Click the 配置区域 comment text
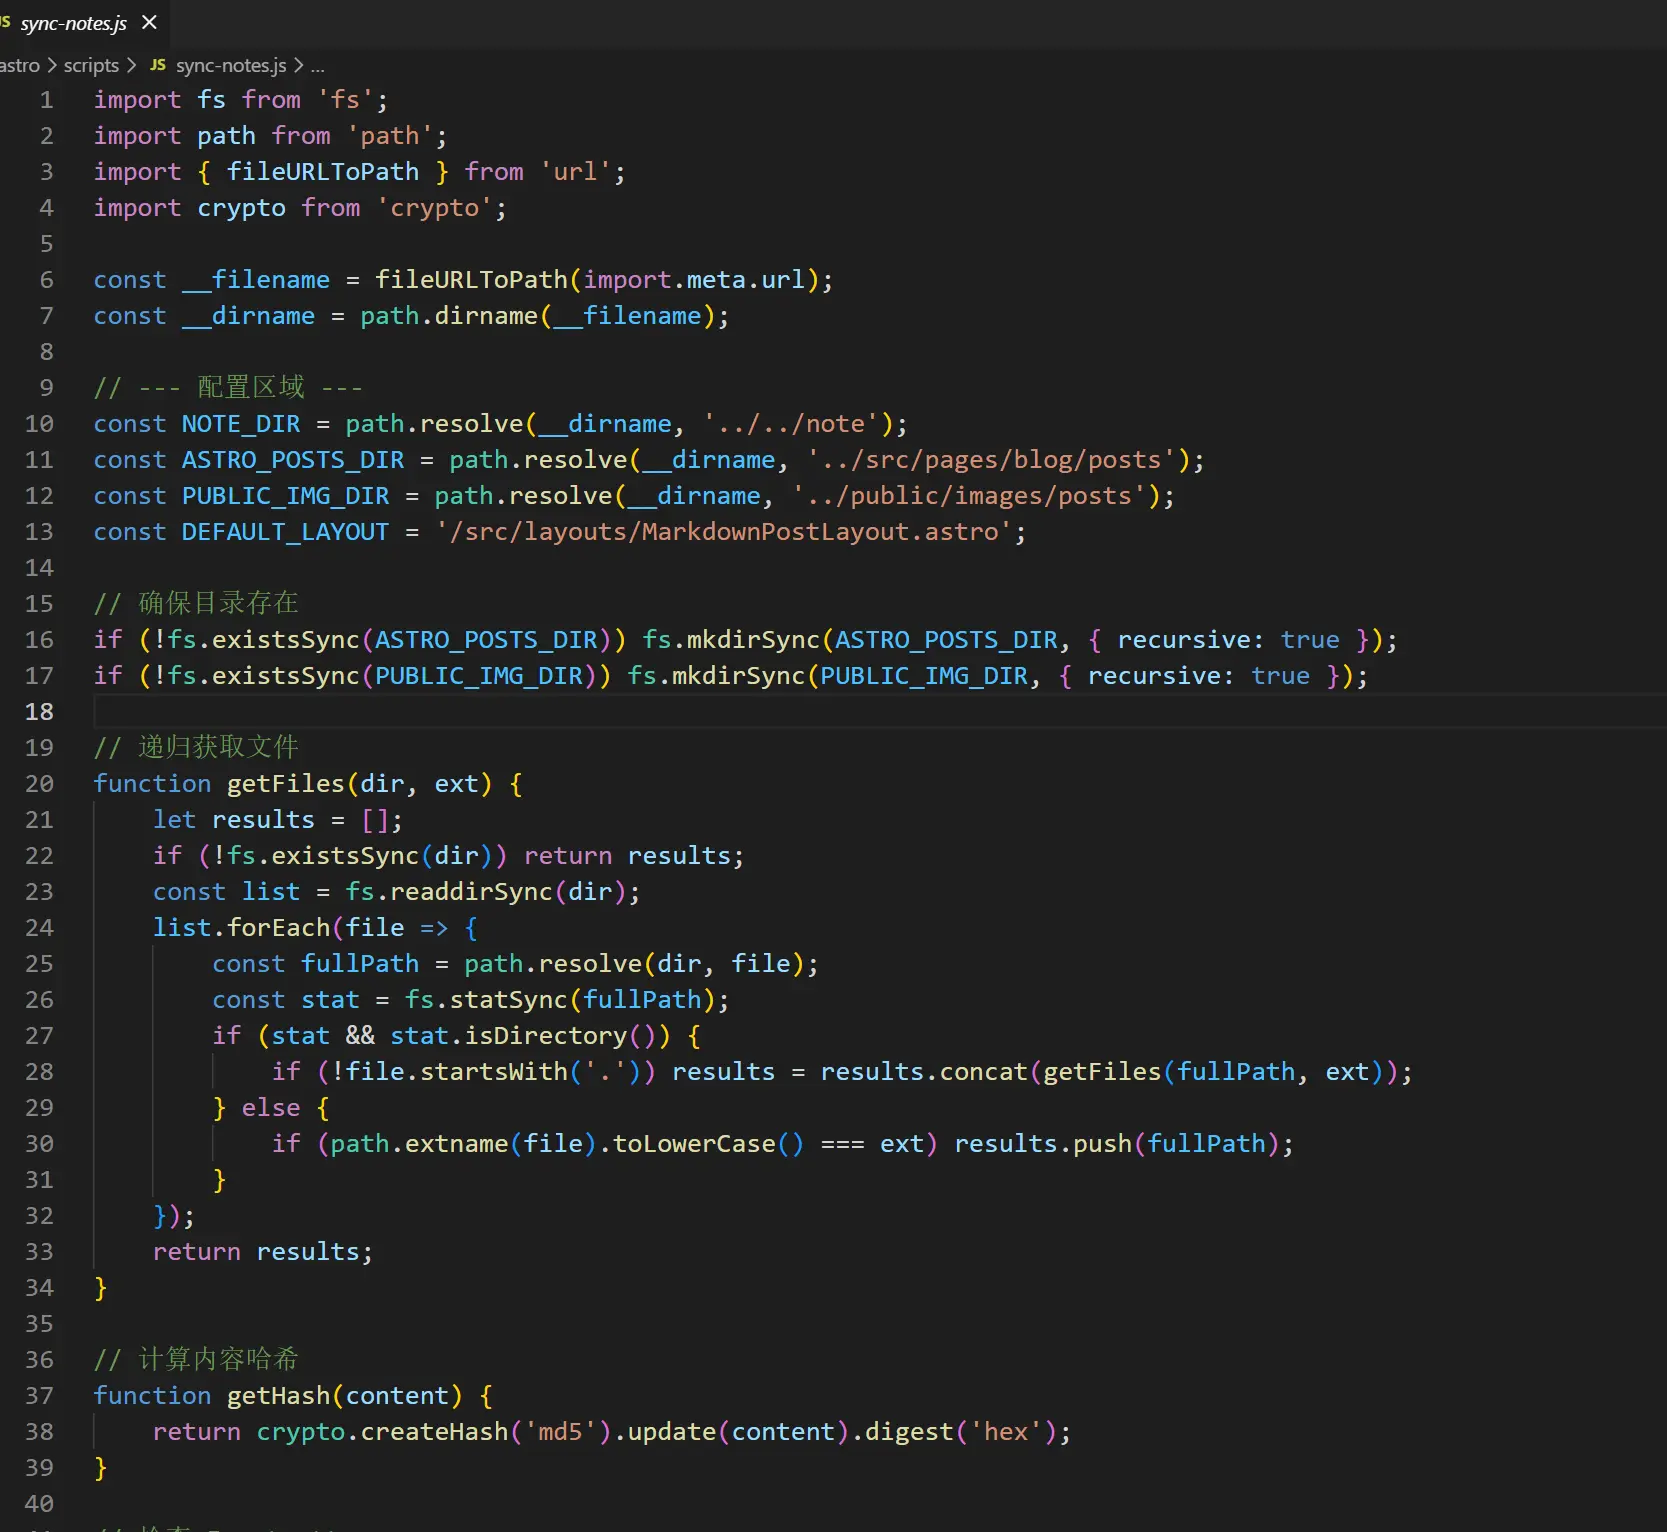Screen dimensions: 1667x1532 tap(250, 387)
